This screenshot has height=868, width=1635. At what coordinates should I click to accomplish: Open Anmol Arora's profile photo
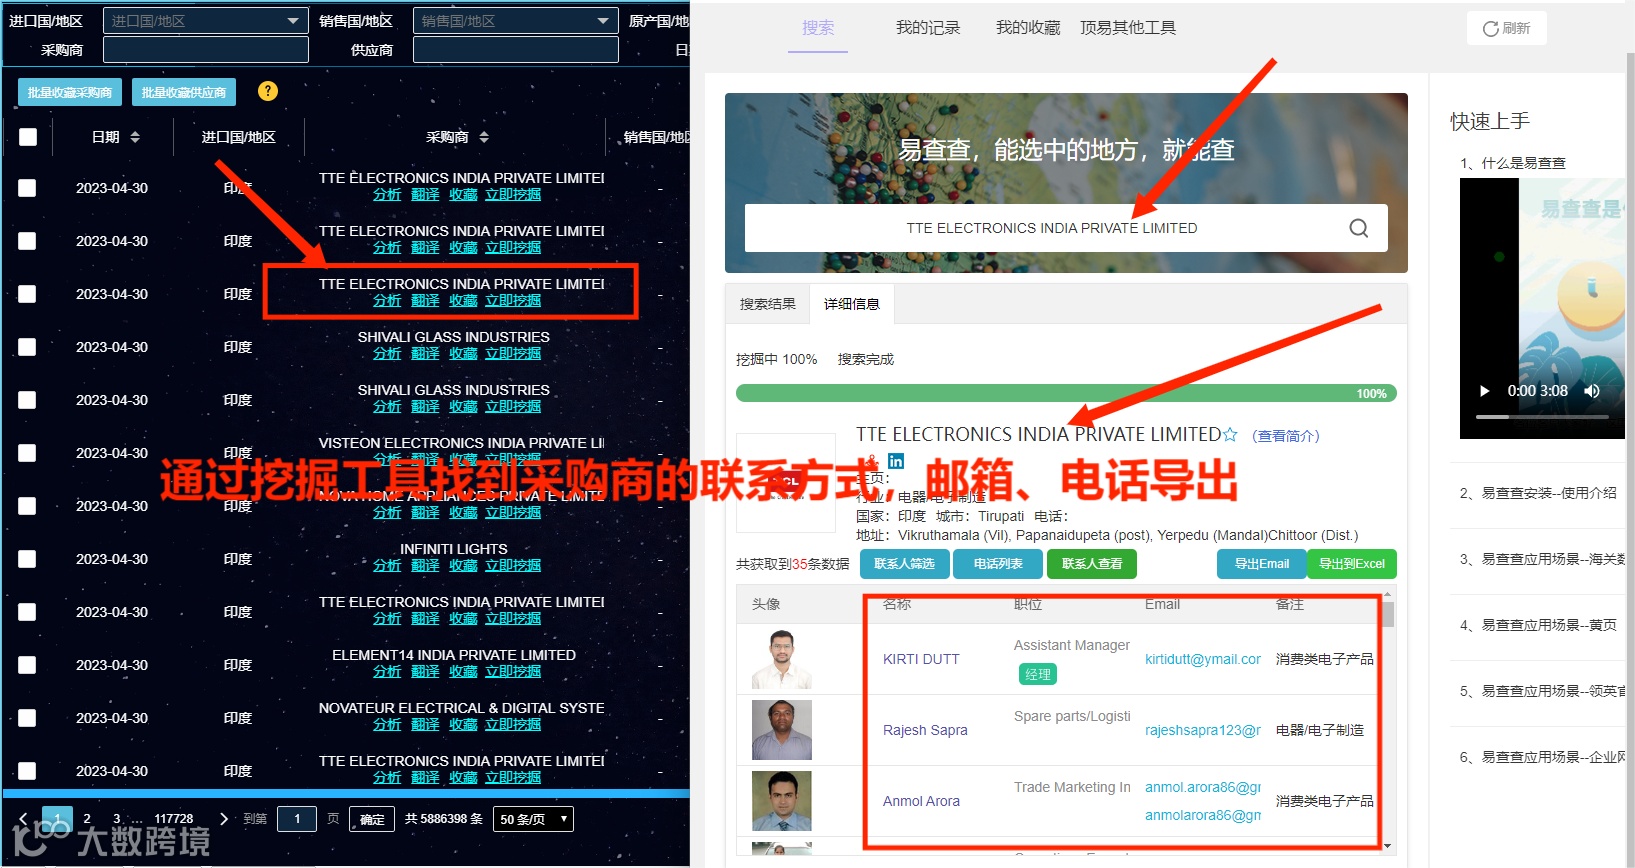point(782,801)
